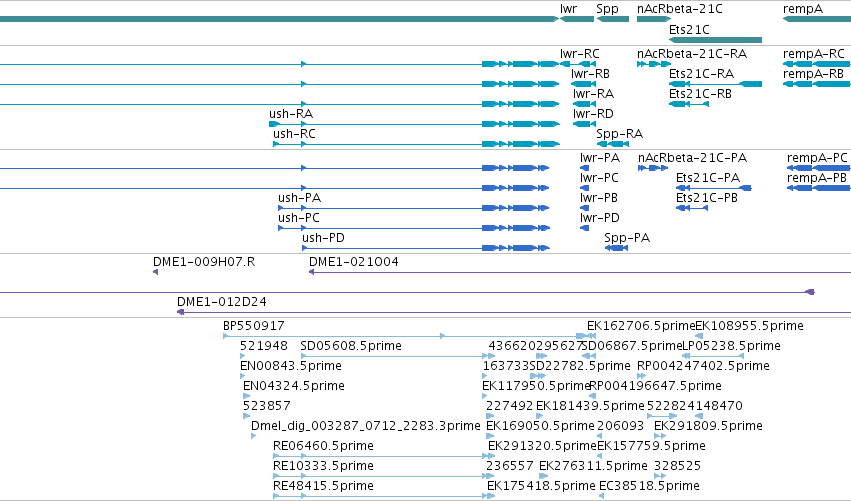Select transcript lwr-RB label

[590, 74]
